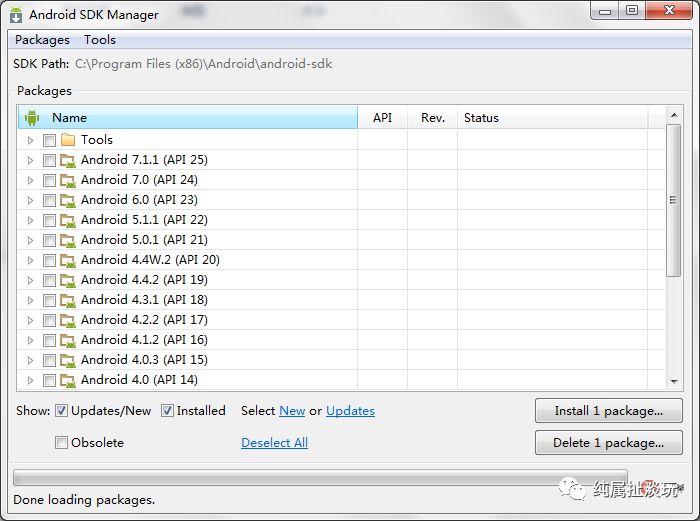Click the Android 5.1.1 (API 22) package icon
This screenshot has width=700, height=521.
coord(68,220)
